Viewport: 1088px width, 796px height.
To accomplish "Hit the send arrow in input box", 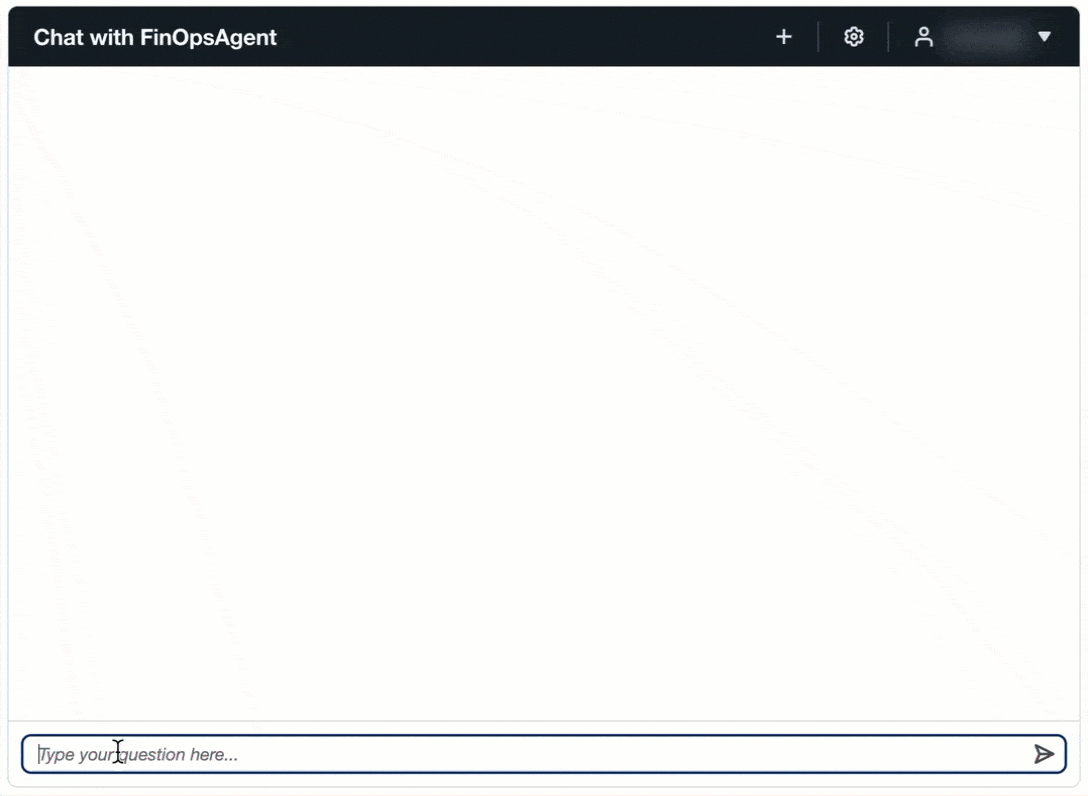I will click(1044, 754).
